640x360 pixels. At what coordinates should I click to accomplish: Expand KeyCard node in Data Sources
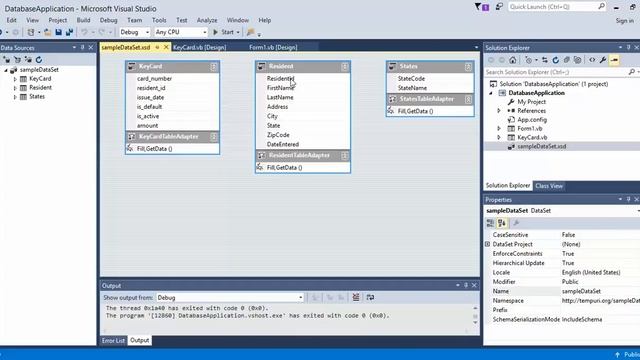pyautogui.click(x=15, y=79)
